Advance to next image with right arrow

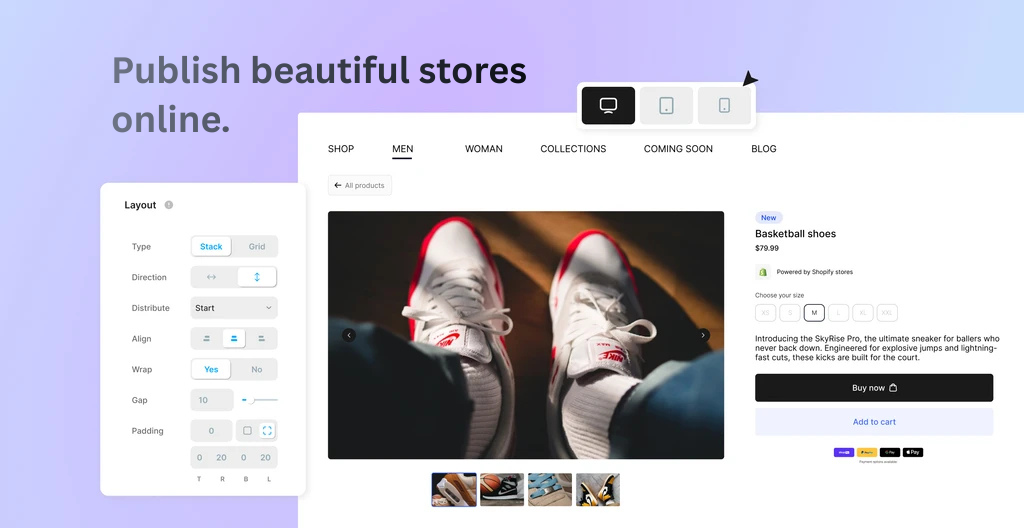(703, 335)
